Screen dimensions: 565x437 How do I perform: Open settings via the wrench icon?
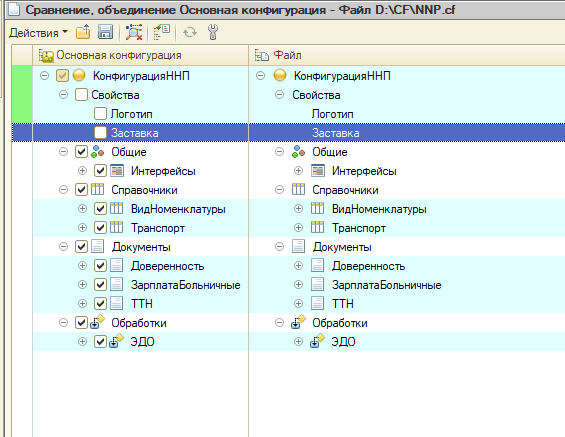click(x=213, y=32)
